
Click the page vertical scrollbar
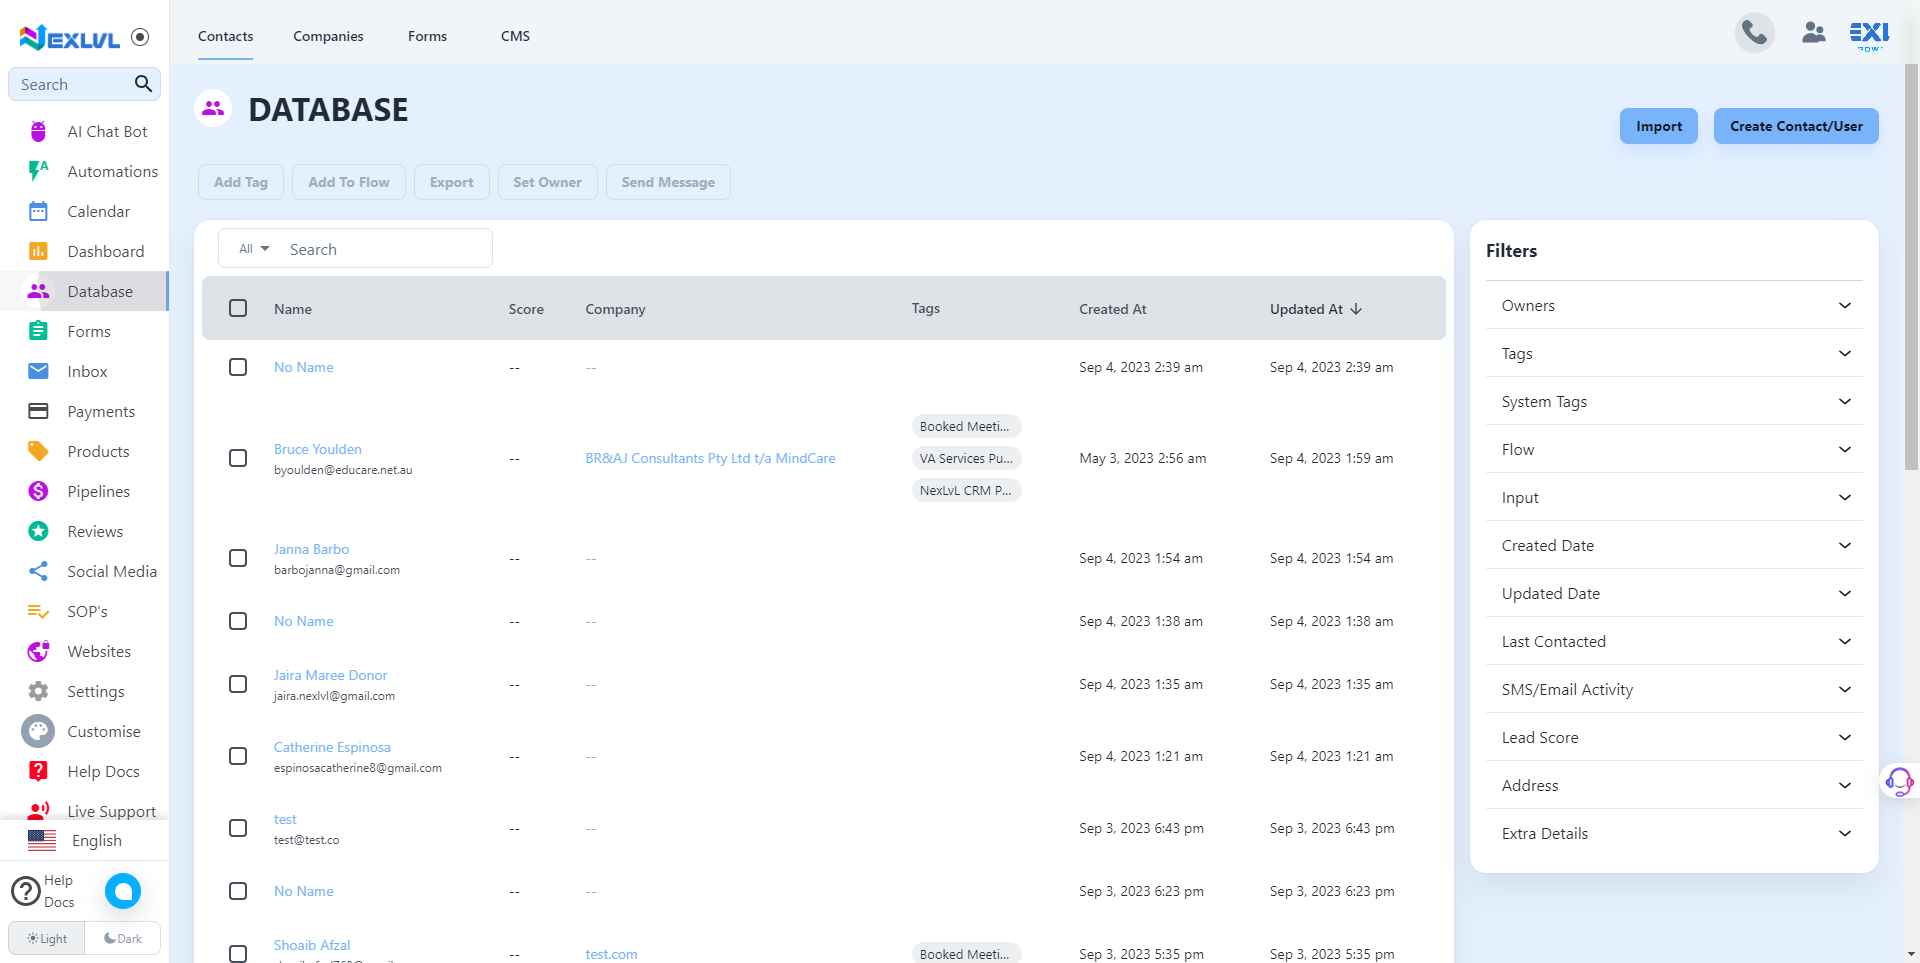coord(1911,265)
